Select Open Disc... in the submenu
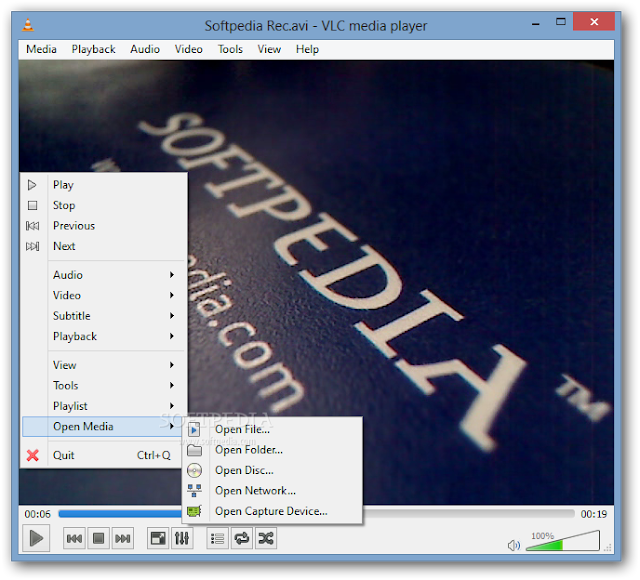Image resolution: width=640 pixels, height=580 pixels. [x=272, y=470]
